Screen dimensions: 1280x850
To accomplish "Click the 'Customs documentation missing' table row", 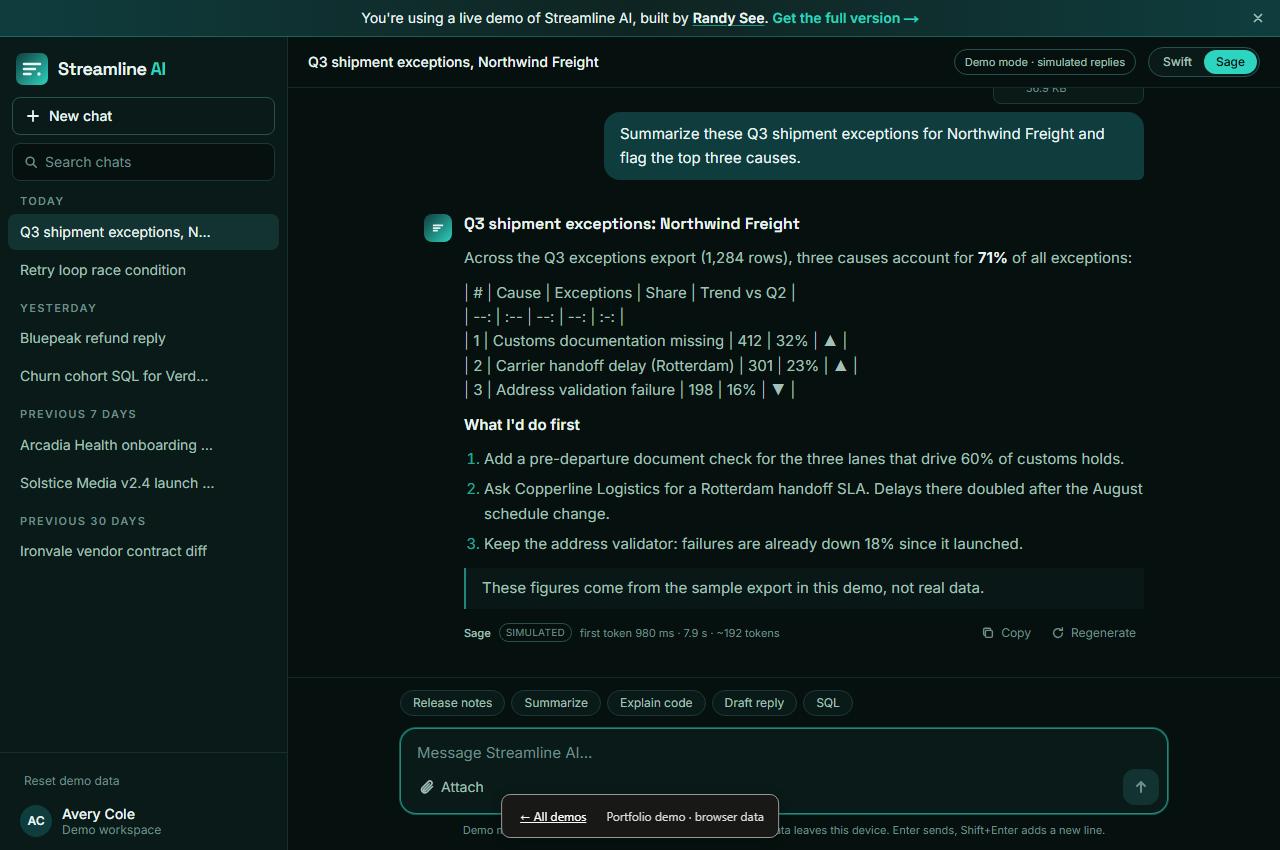I will pyautogui.click(x=656, y=341).
